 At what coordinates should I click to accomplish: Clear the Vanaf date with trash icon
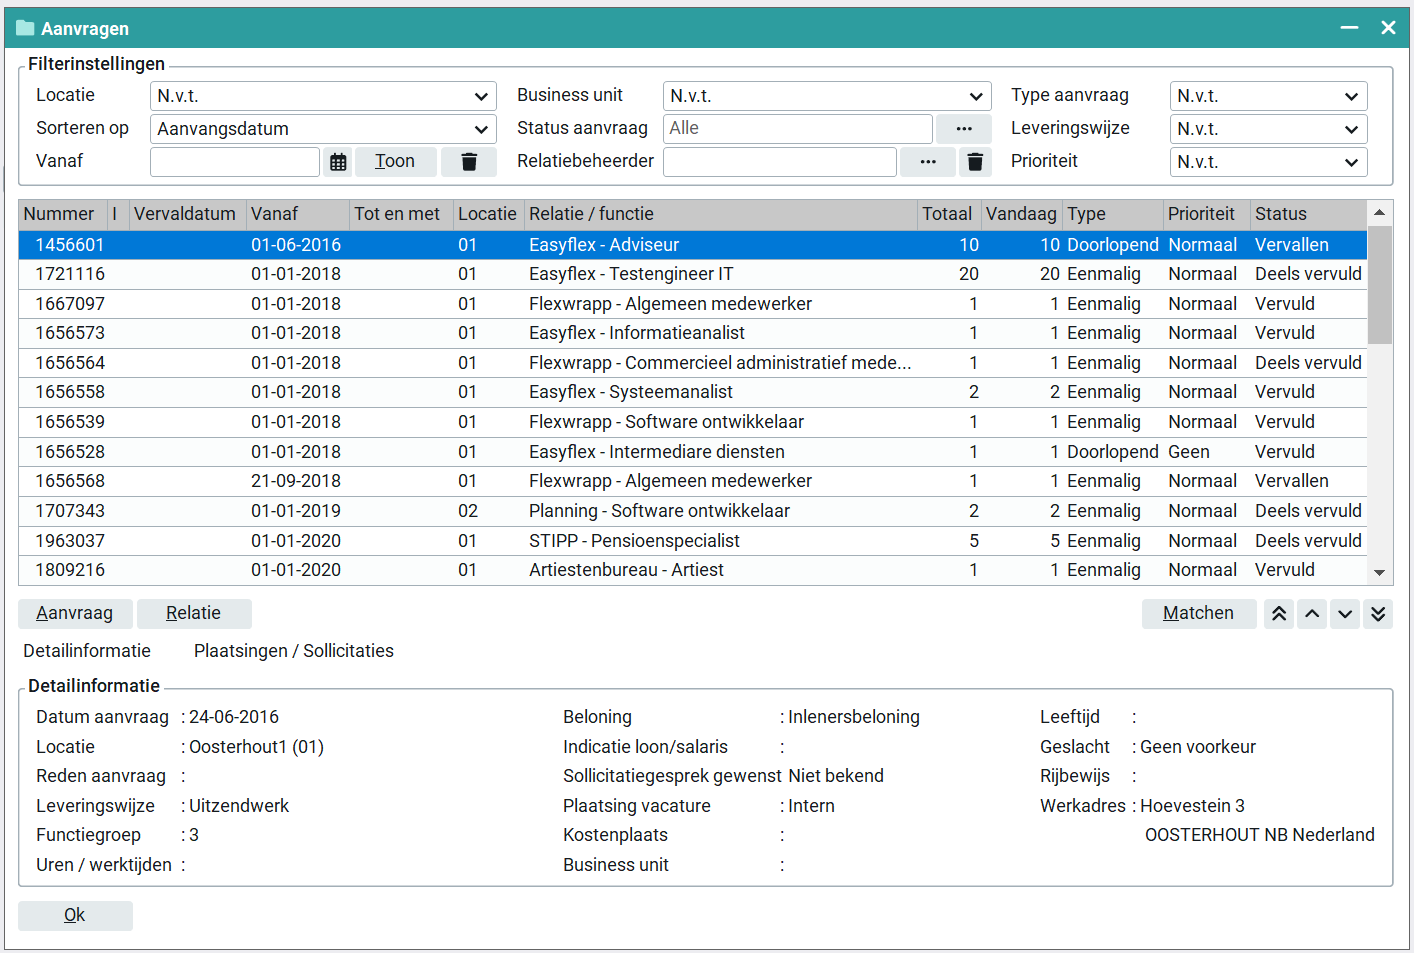[469, 162]
